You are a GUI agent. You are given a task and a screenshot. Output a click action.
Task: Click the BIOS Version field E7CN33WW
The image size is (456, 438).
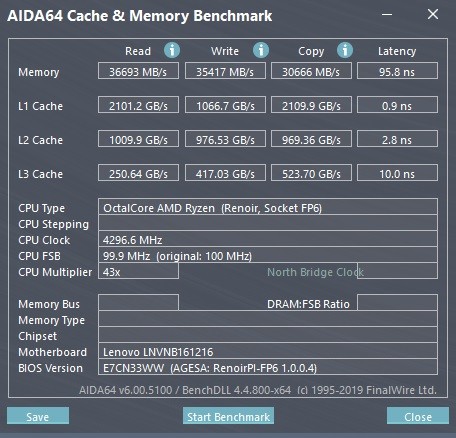pos(268,367)
